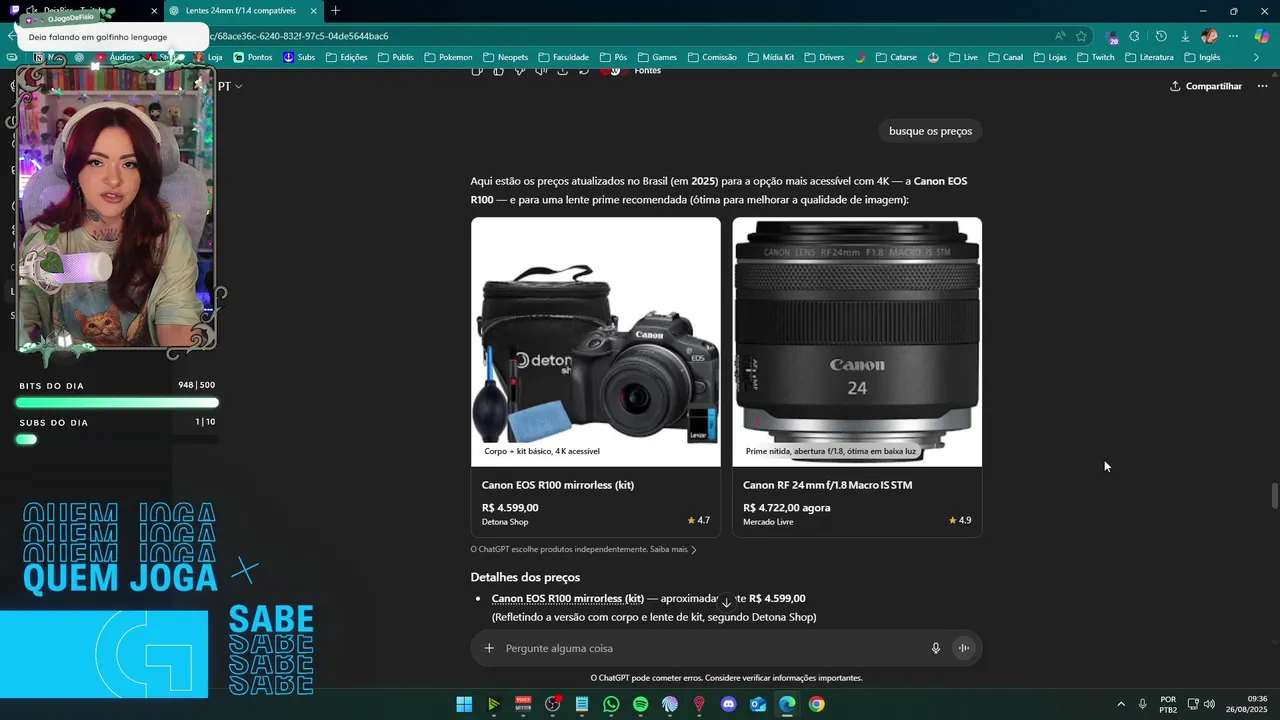Click the R$ 4.599,00 card price

(510, 508)
